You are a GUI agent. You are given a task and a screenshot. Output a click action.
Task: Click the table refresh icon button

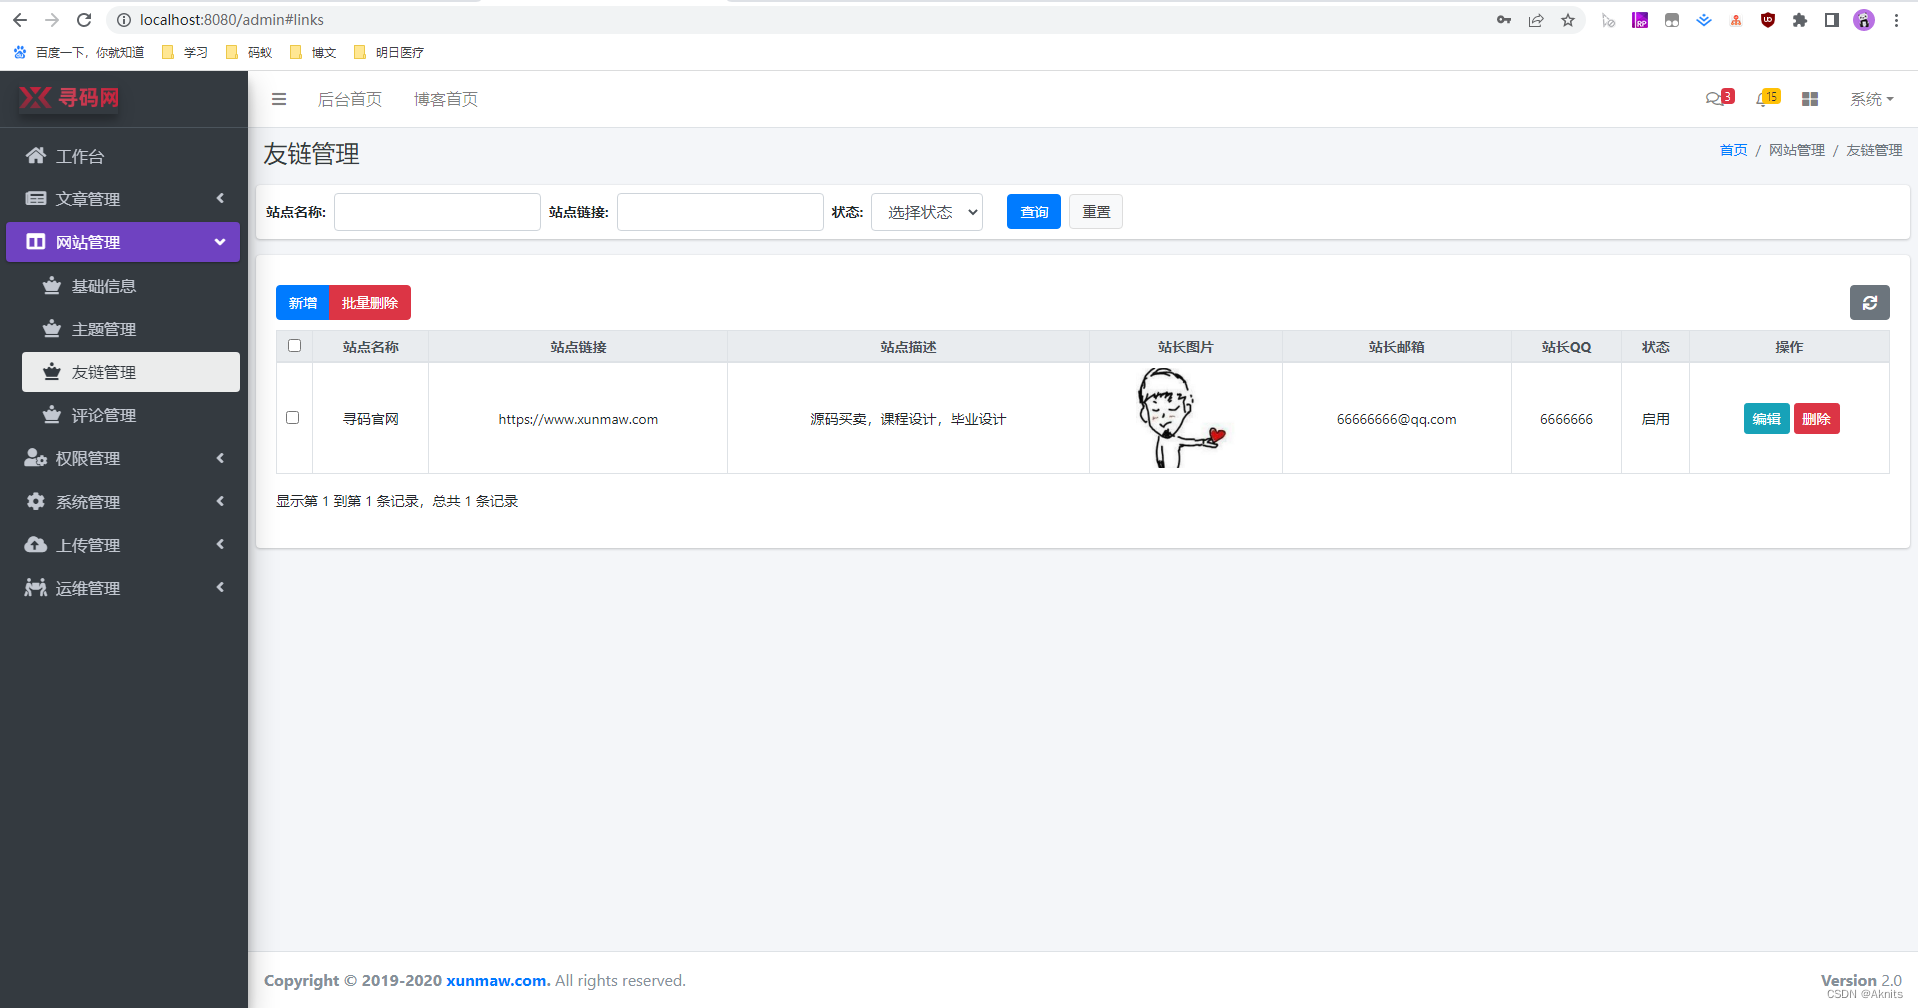(x=1869, y=303)
